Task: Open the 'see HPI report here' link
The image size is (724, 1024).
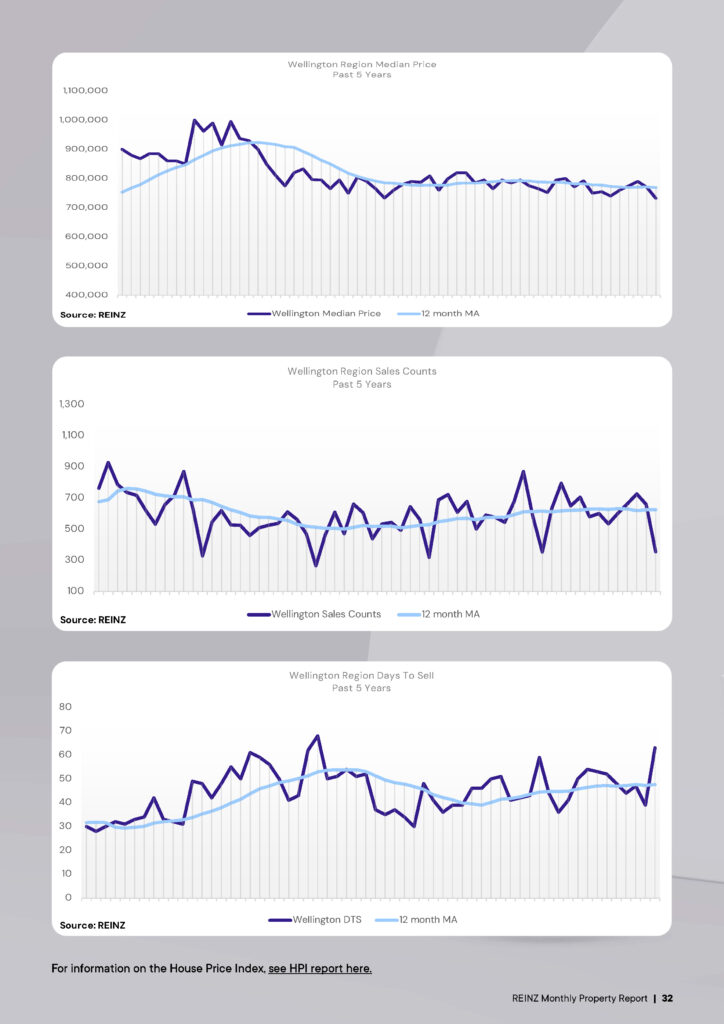Action: point(320,969)
